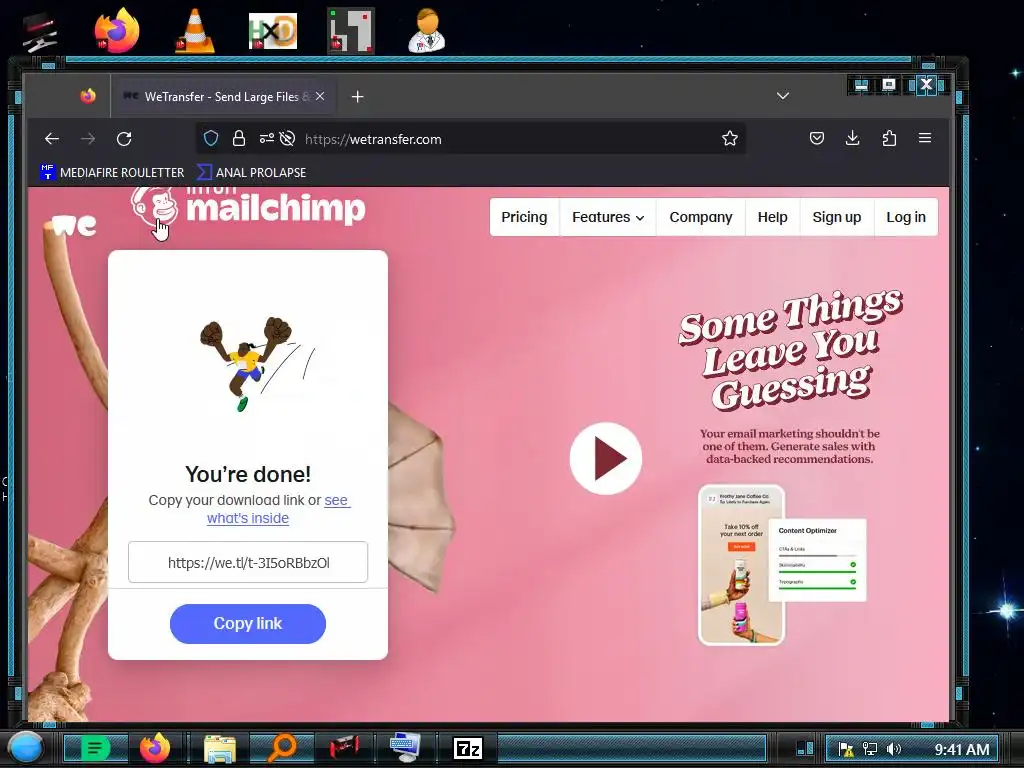Open the Start menu orb
This screenshot has height=768, width=1024.
[x=25, y=748]
